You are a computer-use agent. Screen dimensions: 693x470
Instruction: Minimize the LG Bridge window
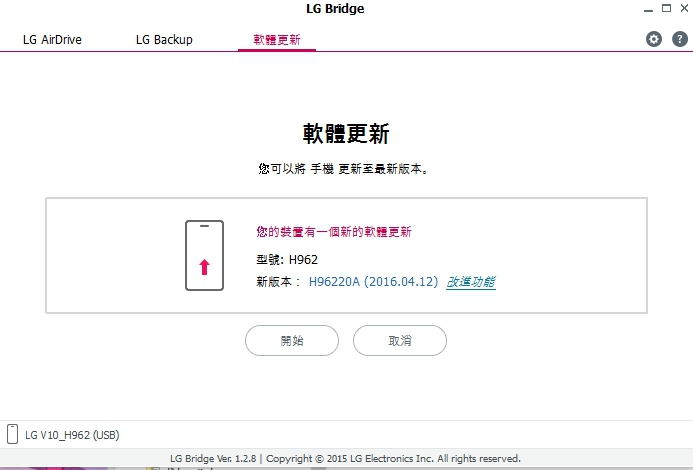pyautogui.click(x=648, y=9)
